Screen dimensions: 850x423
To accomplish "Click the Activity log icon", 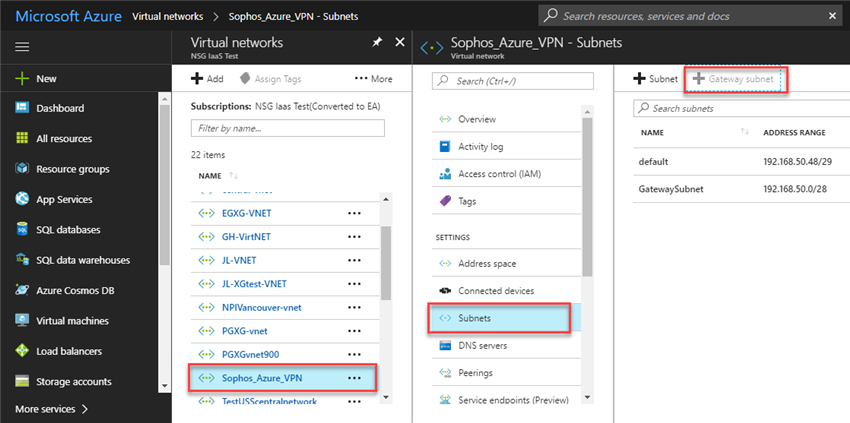I will [445, 146].
